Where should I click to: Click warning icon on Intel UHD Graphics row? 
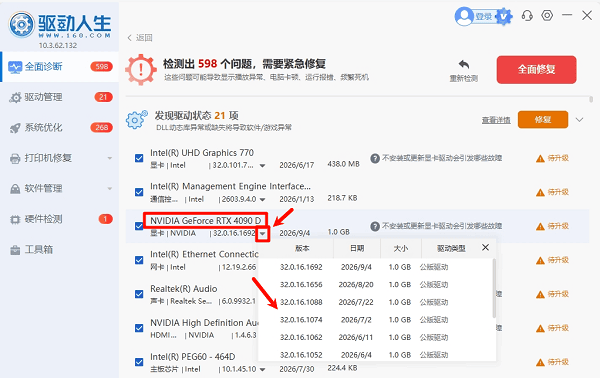pyautogui.click(x=540, y=158)
